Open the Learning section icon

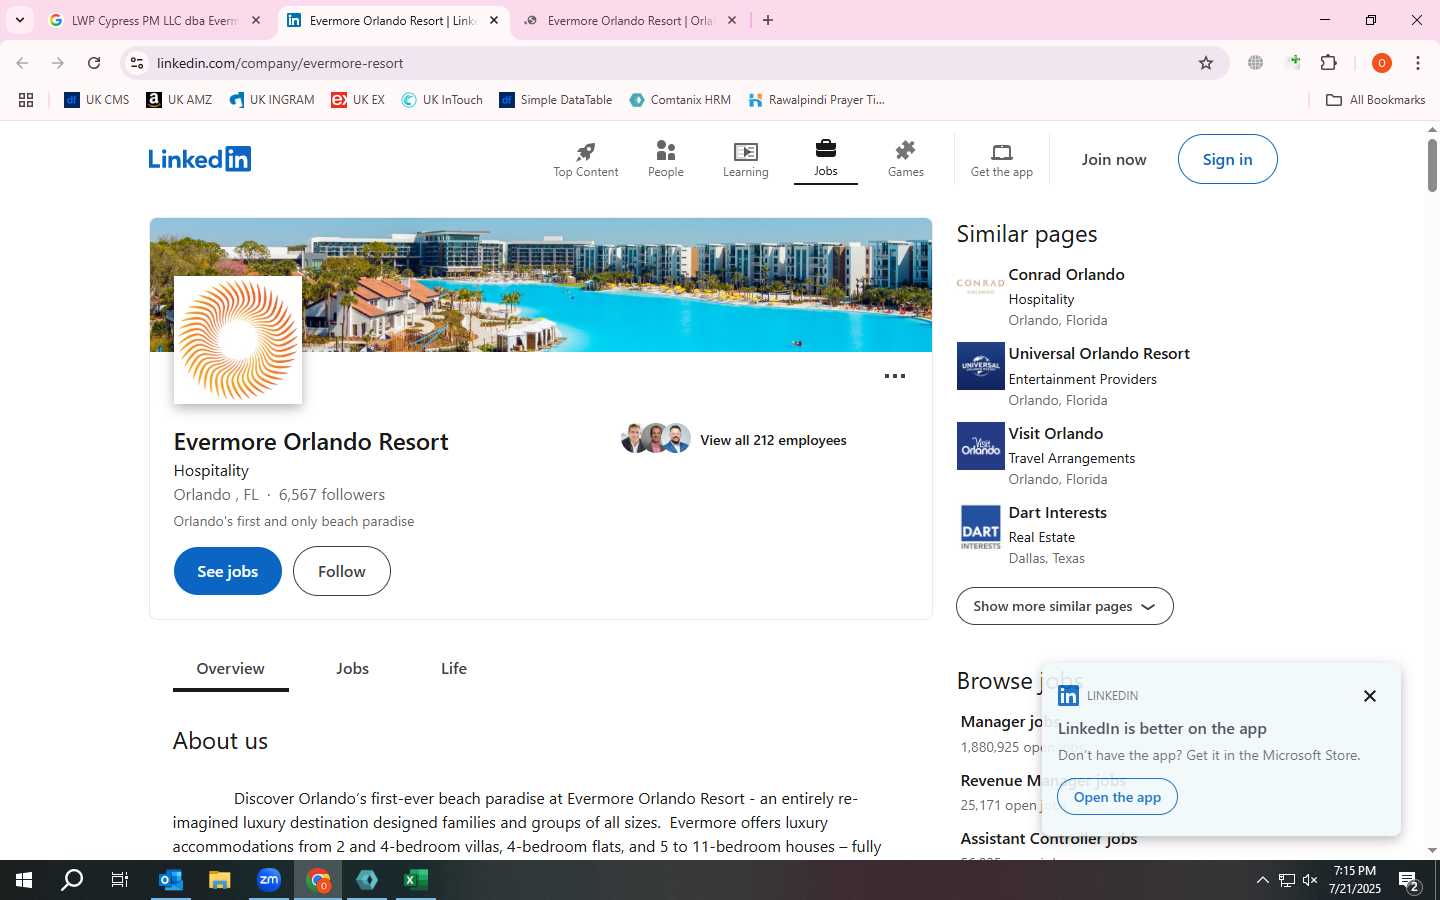[746, 151]
